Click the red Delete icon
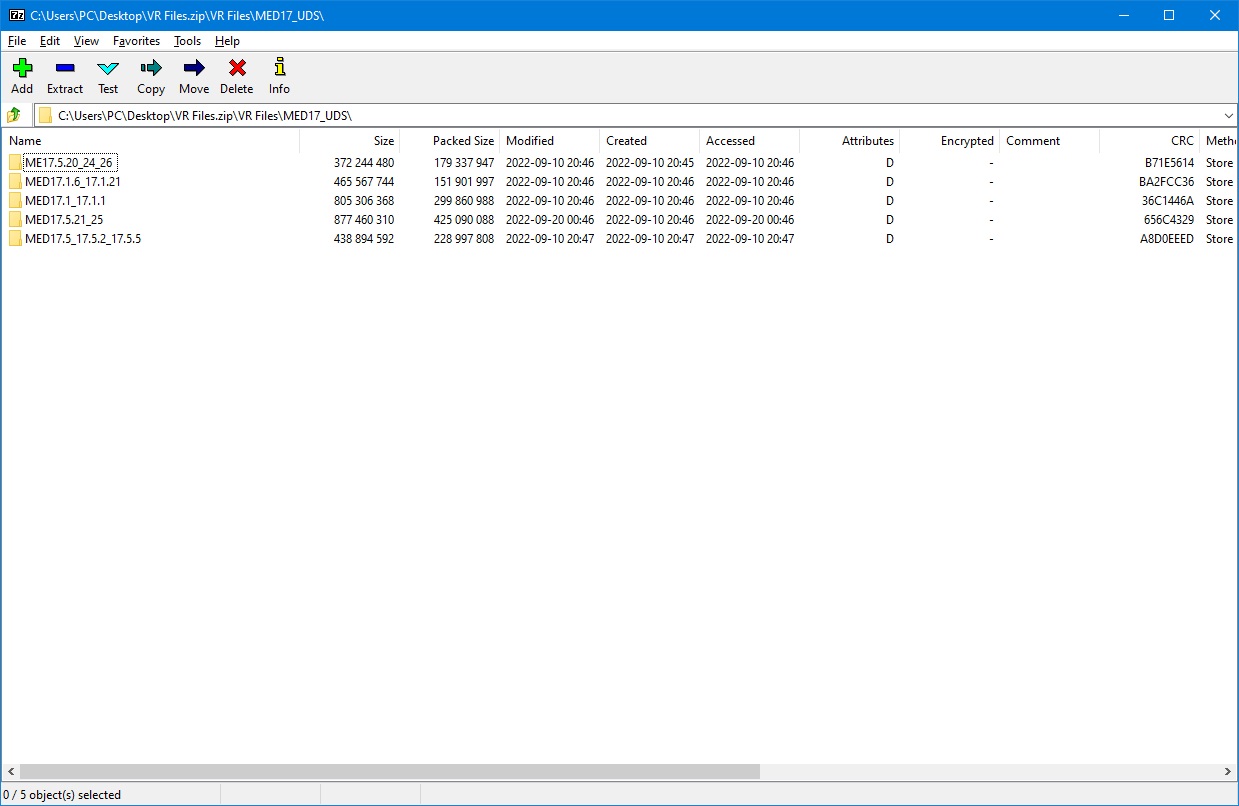The image size is (1239, 806). pyautogui.click(x=237, y=68)
